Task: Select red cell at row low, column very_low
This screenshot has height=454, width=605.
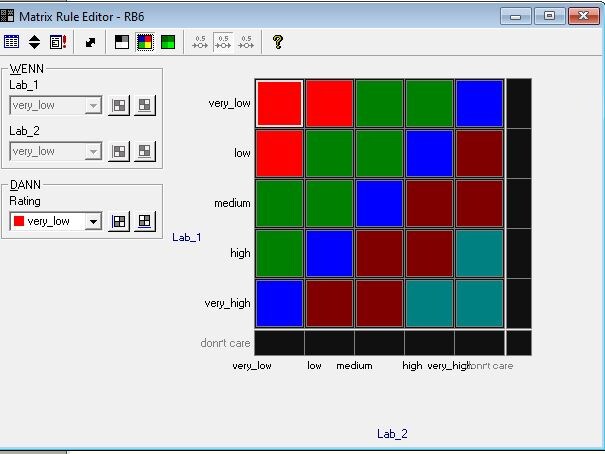Action: 279,154
